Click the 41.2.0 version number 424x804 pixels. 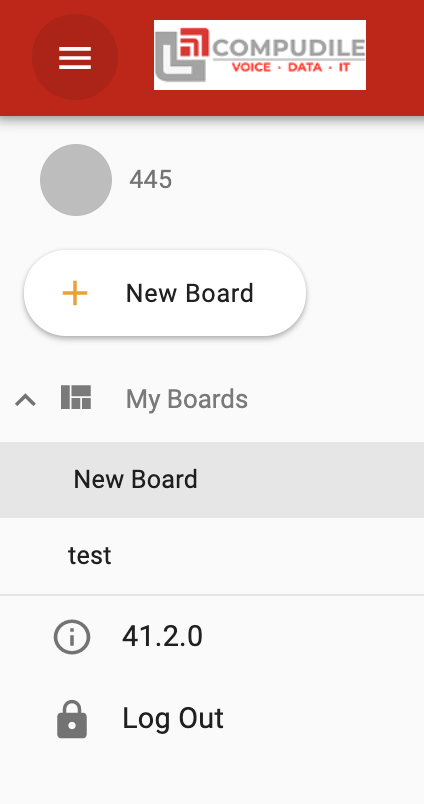coord(162,637)
